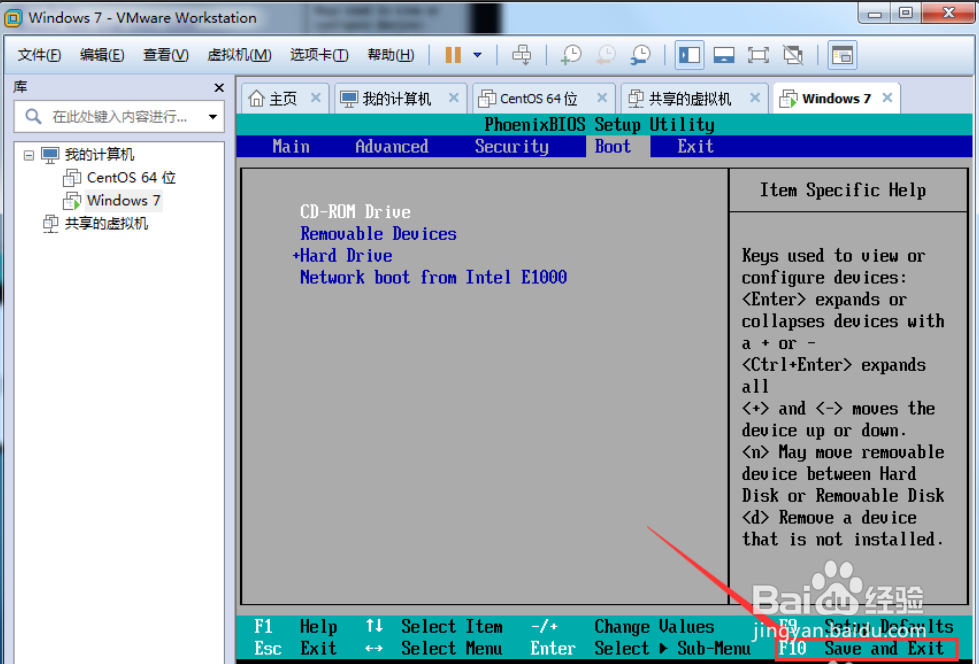Click the send Ctrl+Alt+Del toolbar icon
This screenshot has height=664, width=979.
521,55
